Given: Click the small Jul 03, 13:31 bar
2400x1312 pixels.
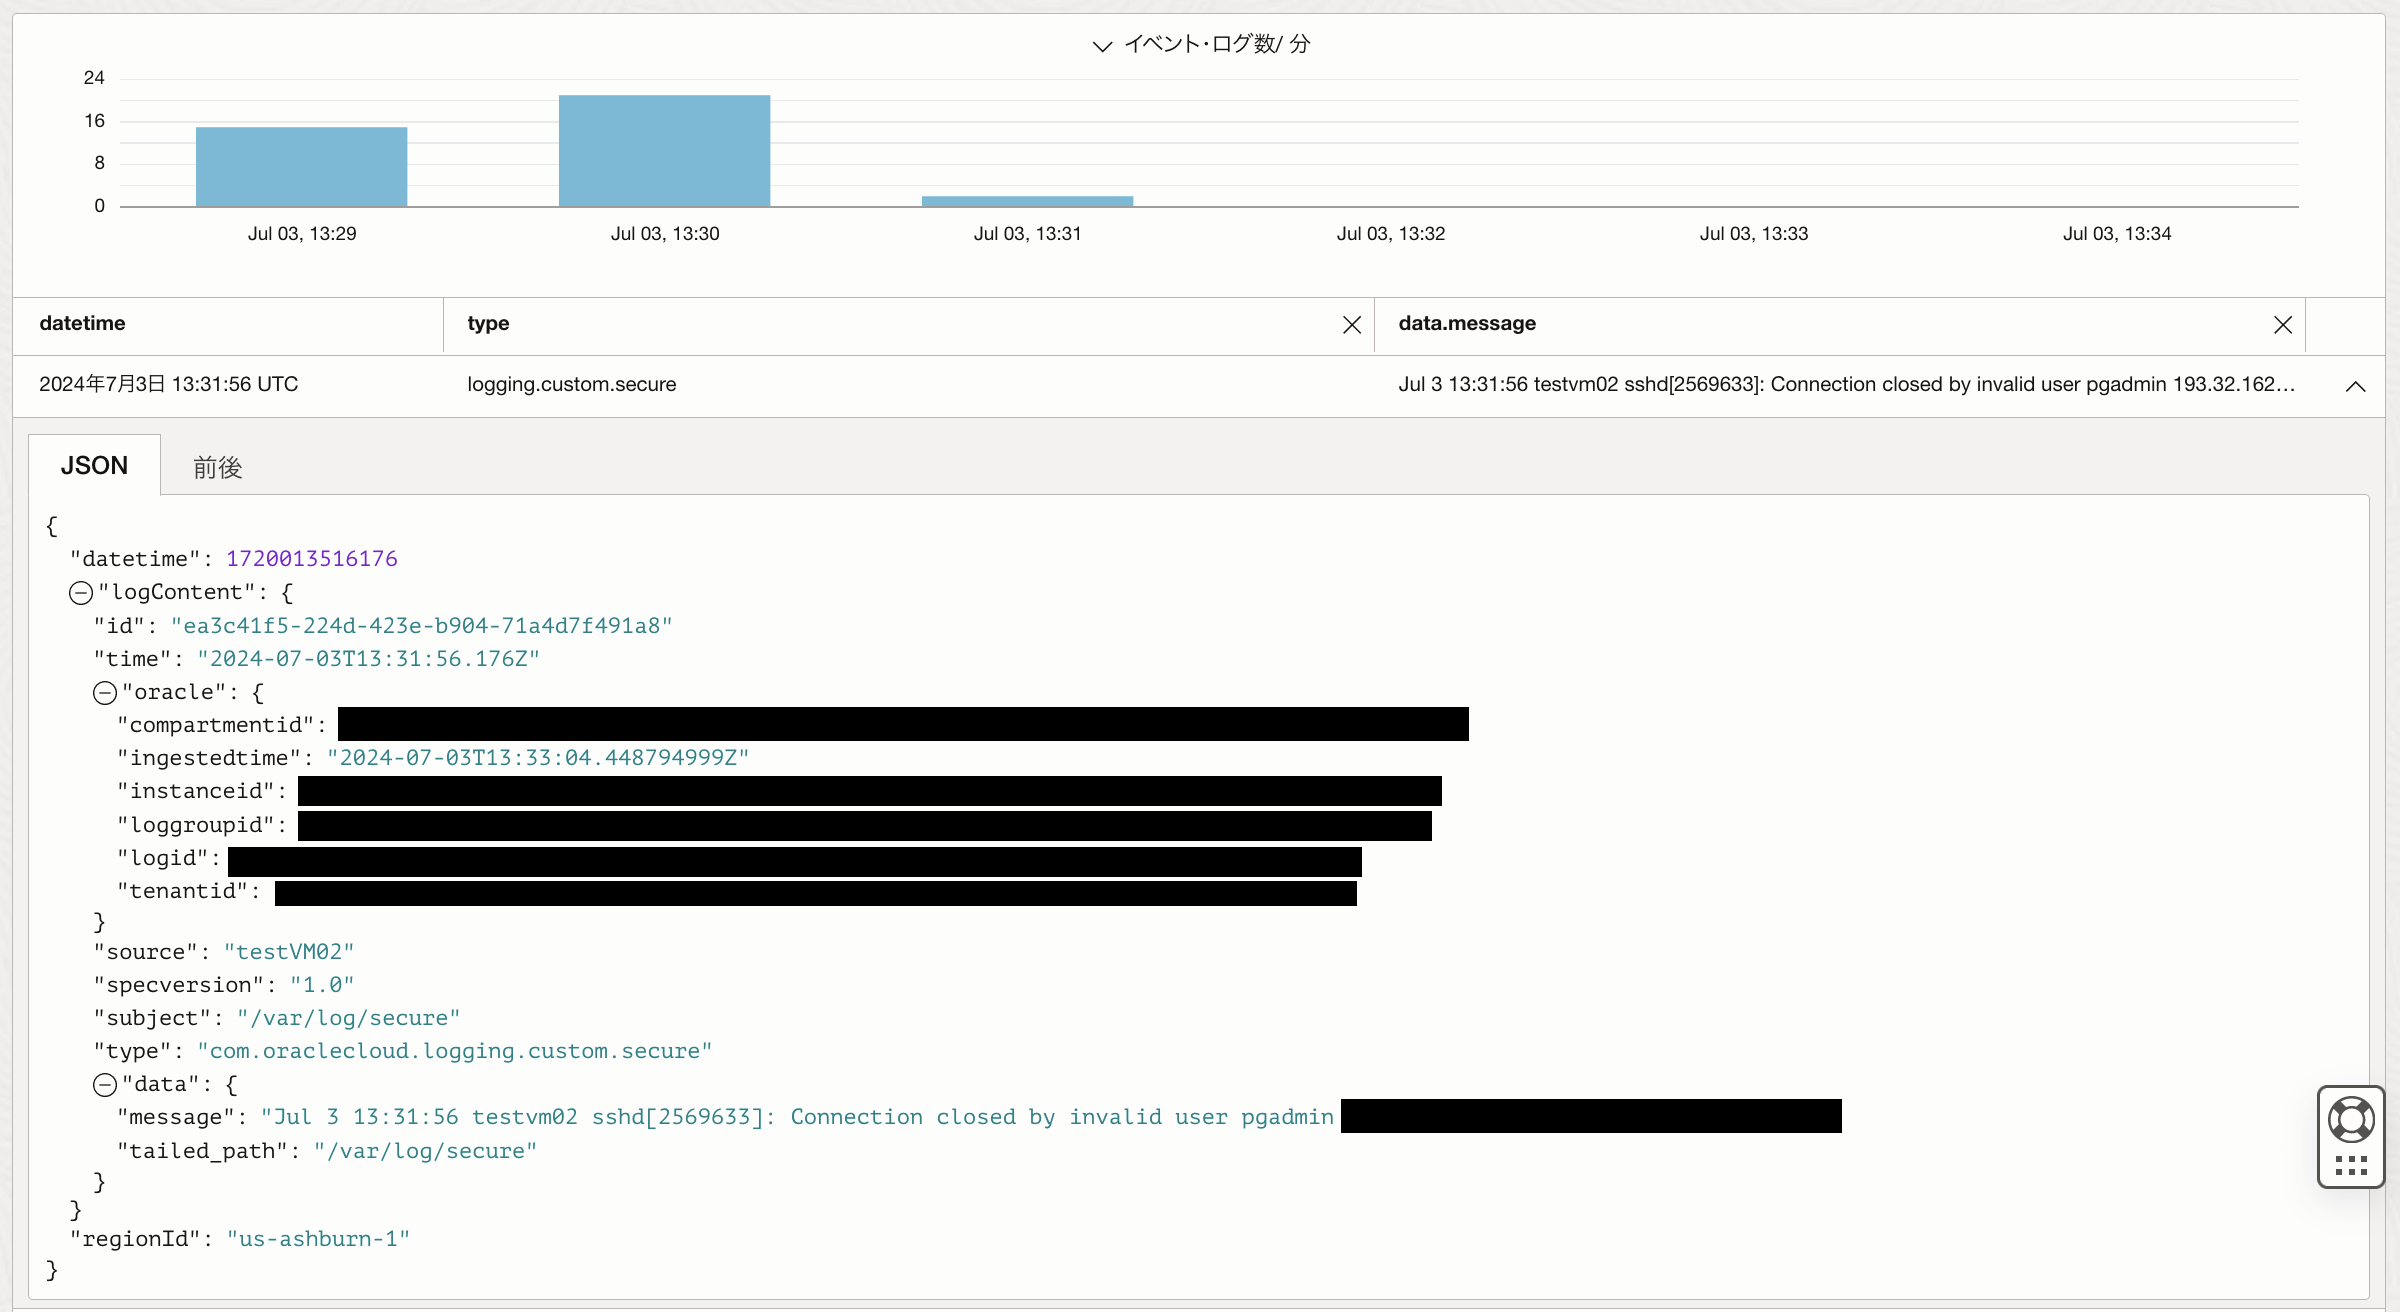Looking at the screenshot, I should tap(1027, 201).
